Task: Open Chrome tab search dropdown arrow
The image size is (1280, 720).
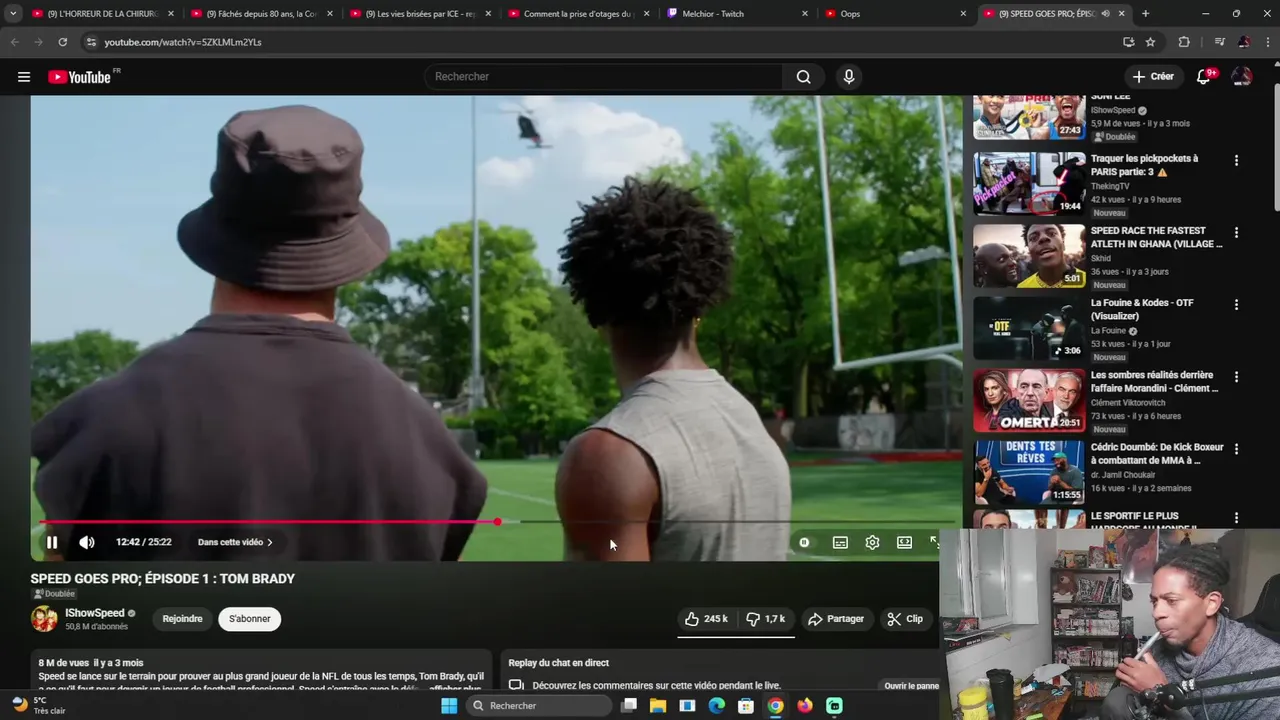Action: click(13, 14)
